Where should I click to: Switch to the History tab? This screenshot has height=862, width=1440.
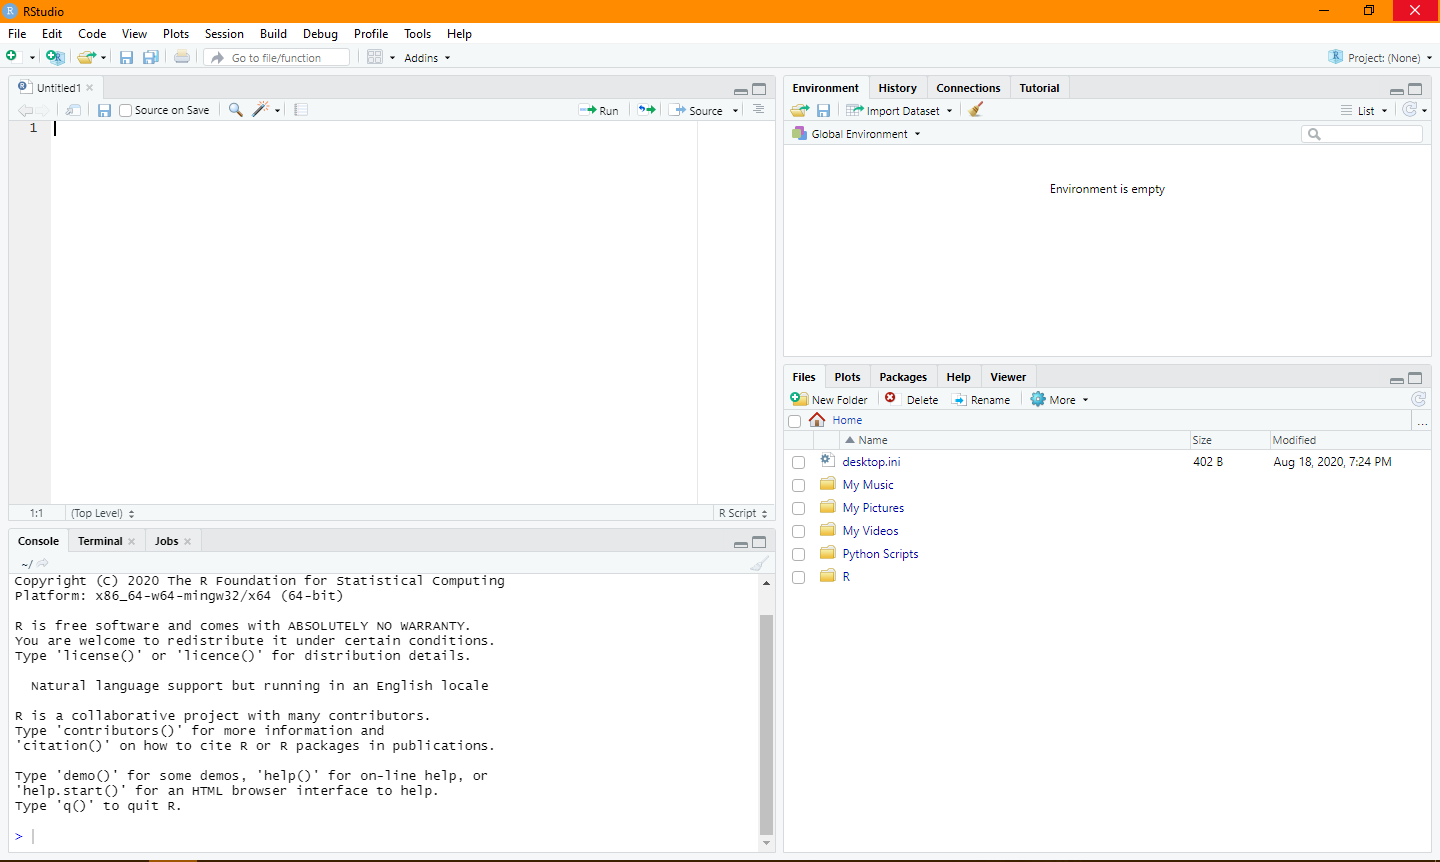pos(898,88)
